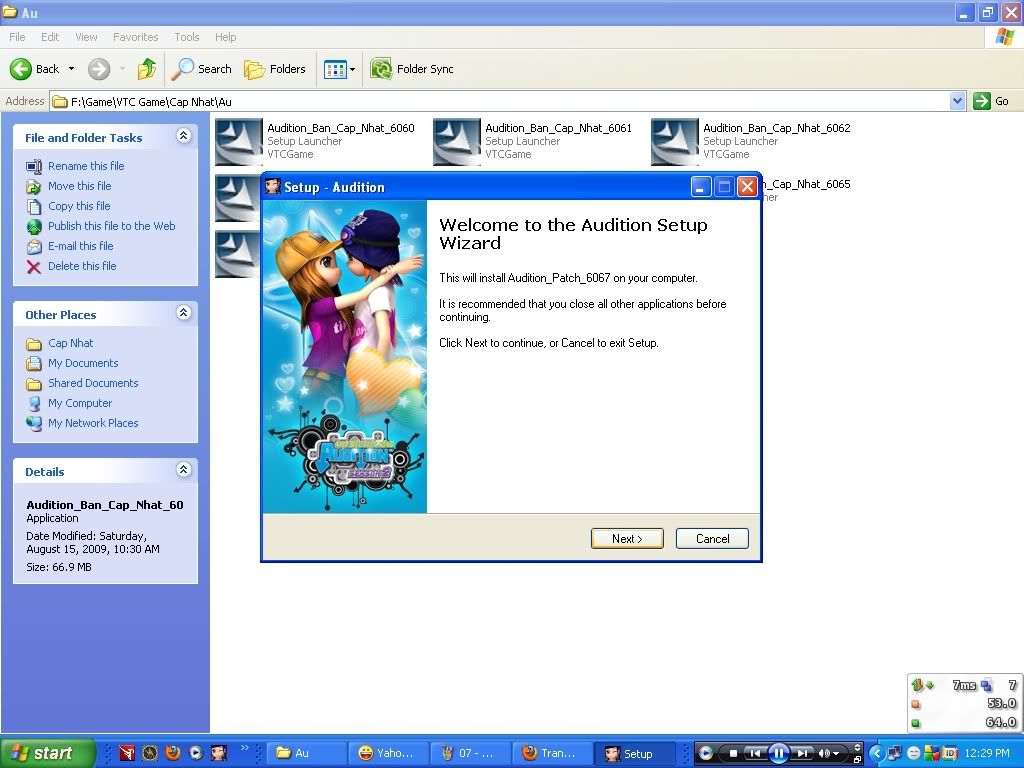The width and height of the screenshot is (1024, 768).
Task: Open the Help menu
Action: (x=225, y=37)
